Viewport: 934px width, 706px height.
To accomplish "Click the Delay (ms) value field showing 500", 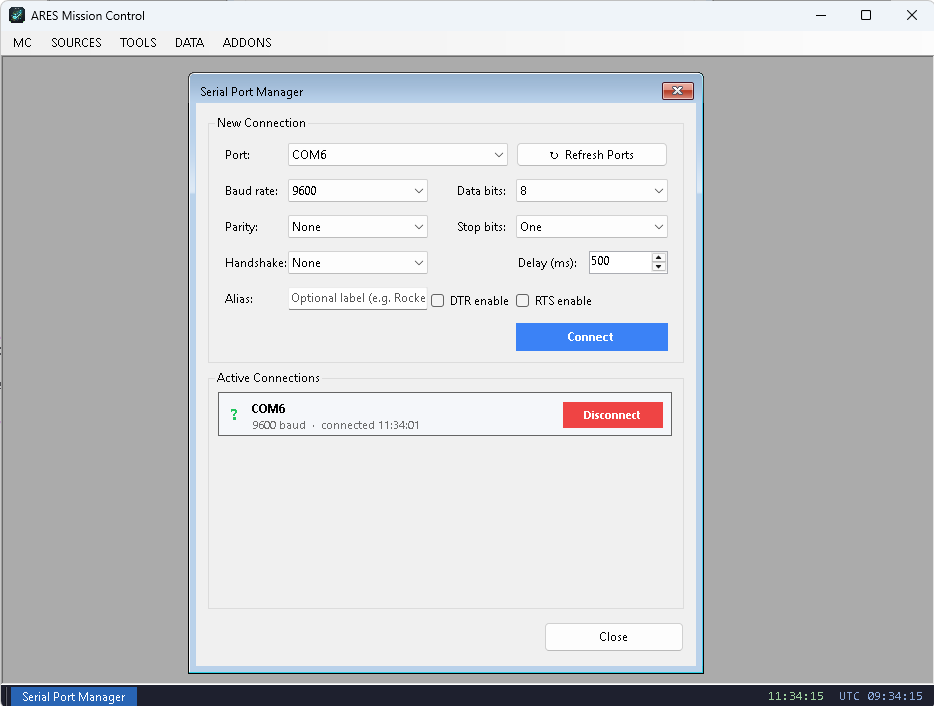I will tap(619, 262).
